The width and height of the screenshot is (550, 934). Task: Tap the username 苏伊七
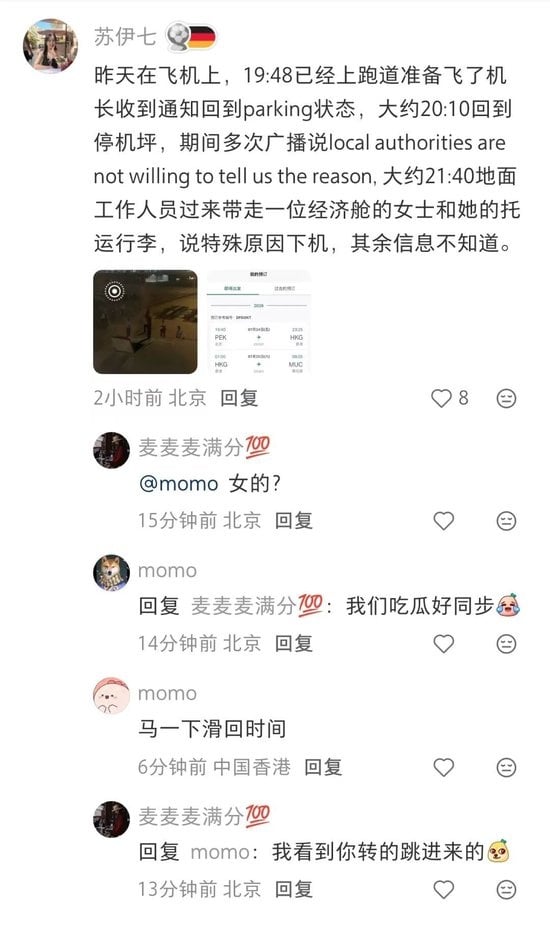(125, 37)
